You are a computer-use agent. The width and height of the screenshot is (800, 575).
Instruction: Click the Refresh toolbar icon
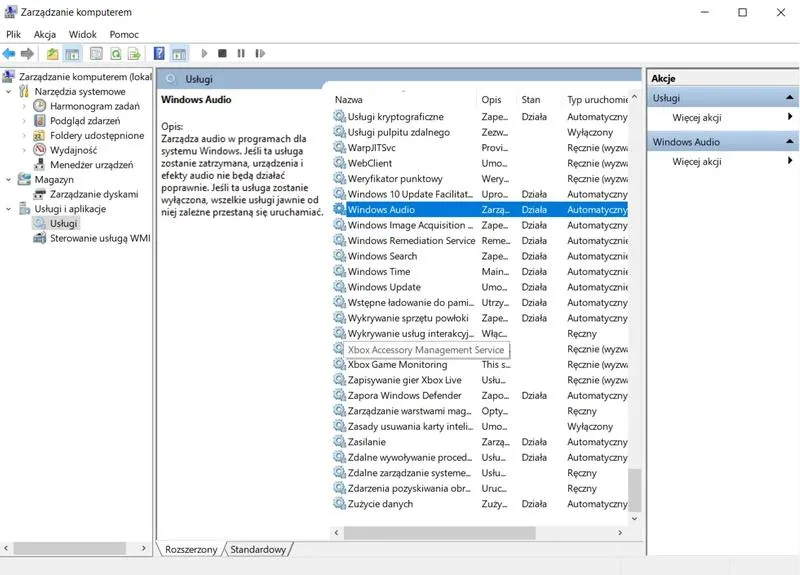116,54
